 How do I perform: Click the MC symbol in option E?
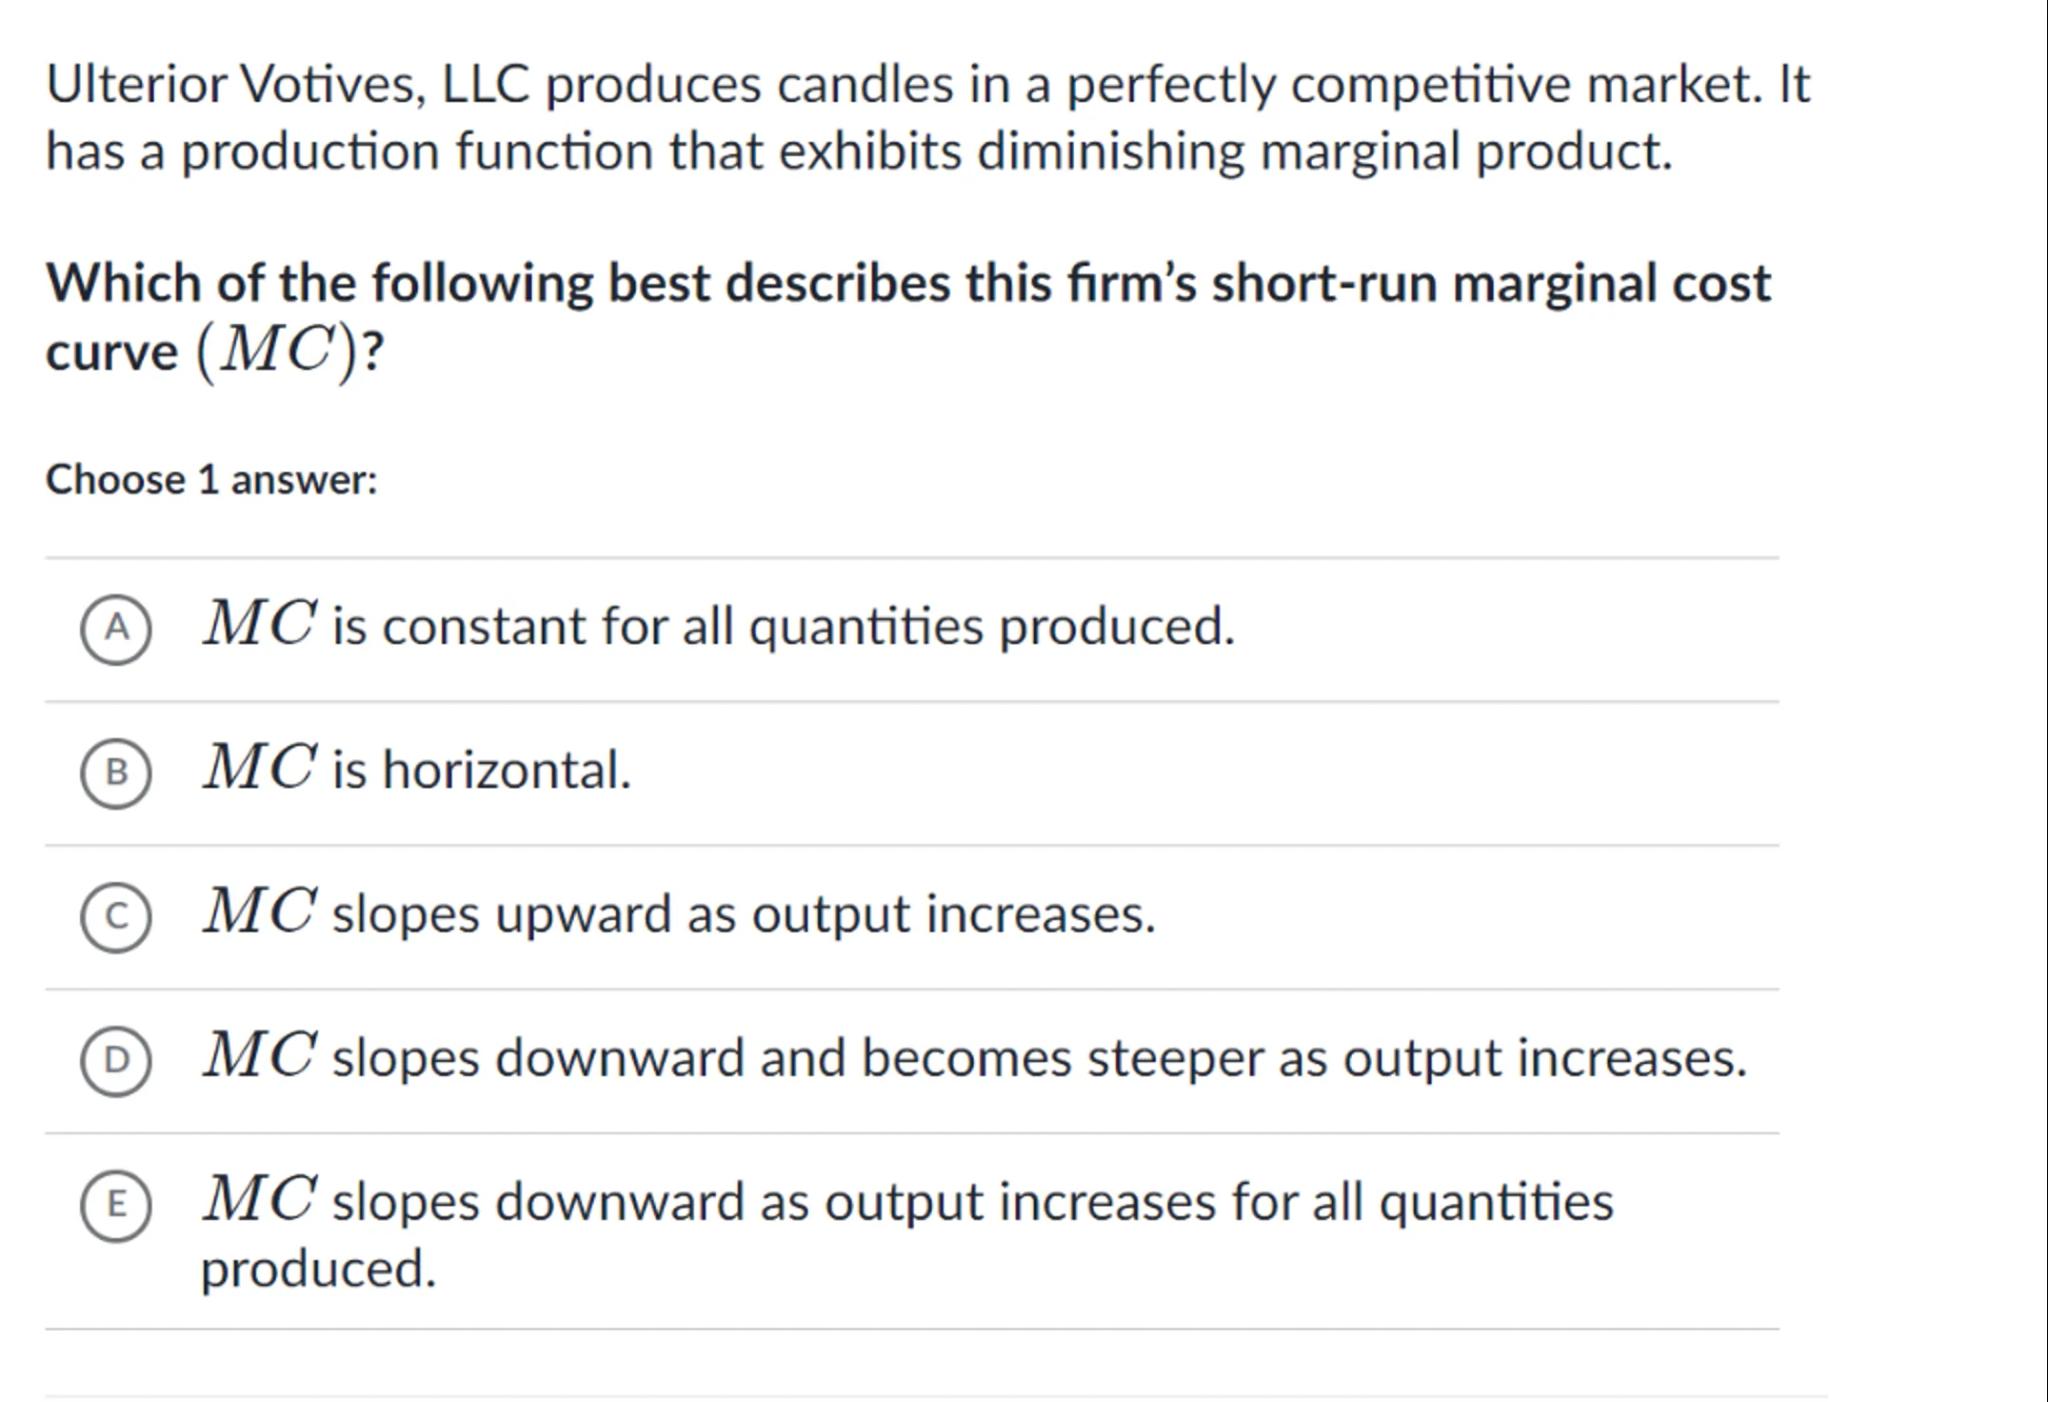[260, 1199]
